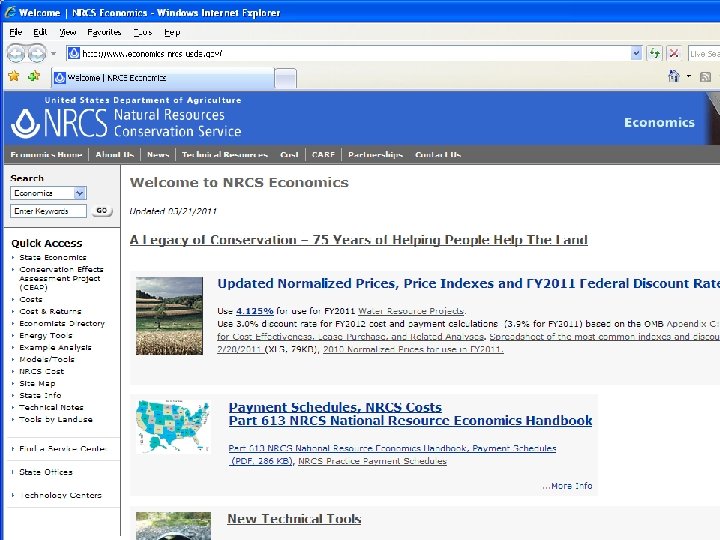The image size is (720, 540).
Task: Click the NRCS raindrop logo
Action: (26, 123)
